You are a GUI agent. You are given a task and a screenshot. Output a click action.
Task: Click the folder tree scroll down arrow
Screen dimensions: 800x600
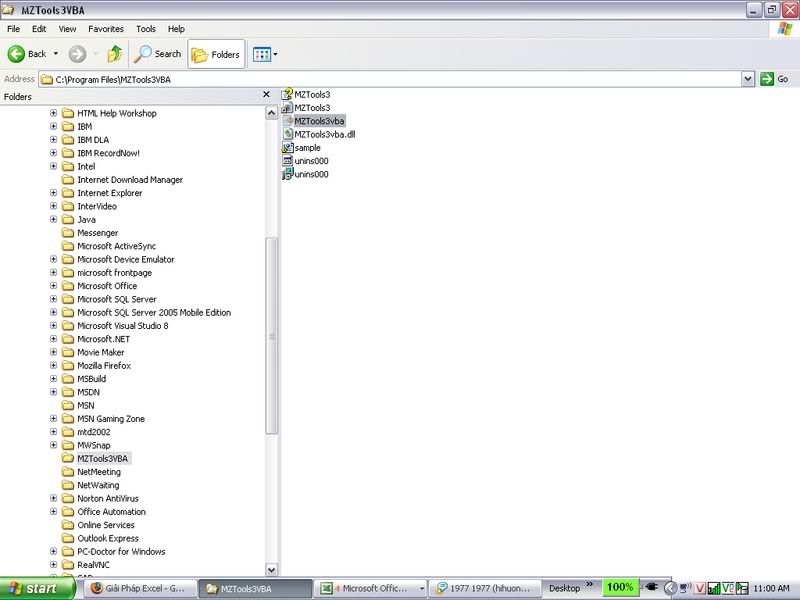pos(272,569)
